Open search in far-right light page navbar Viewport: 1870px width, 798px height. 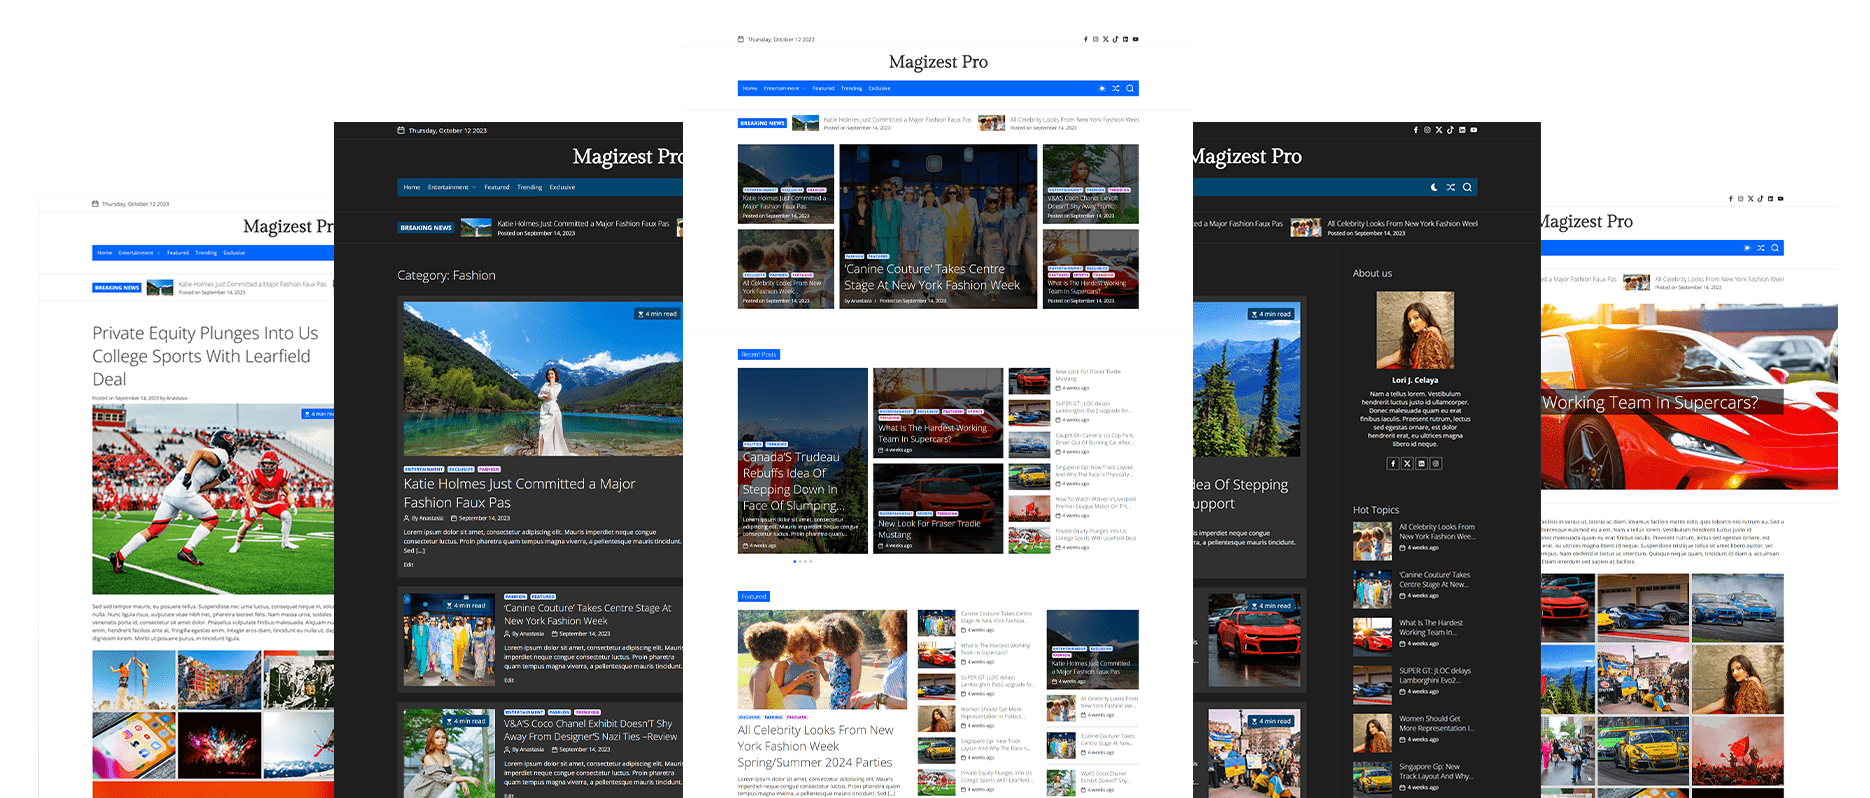(x=1775, y=248)
